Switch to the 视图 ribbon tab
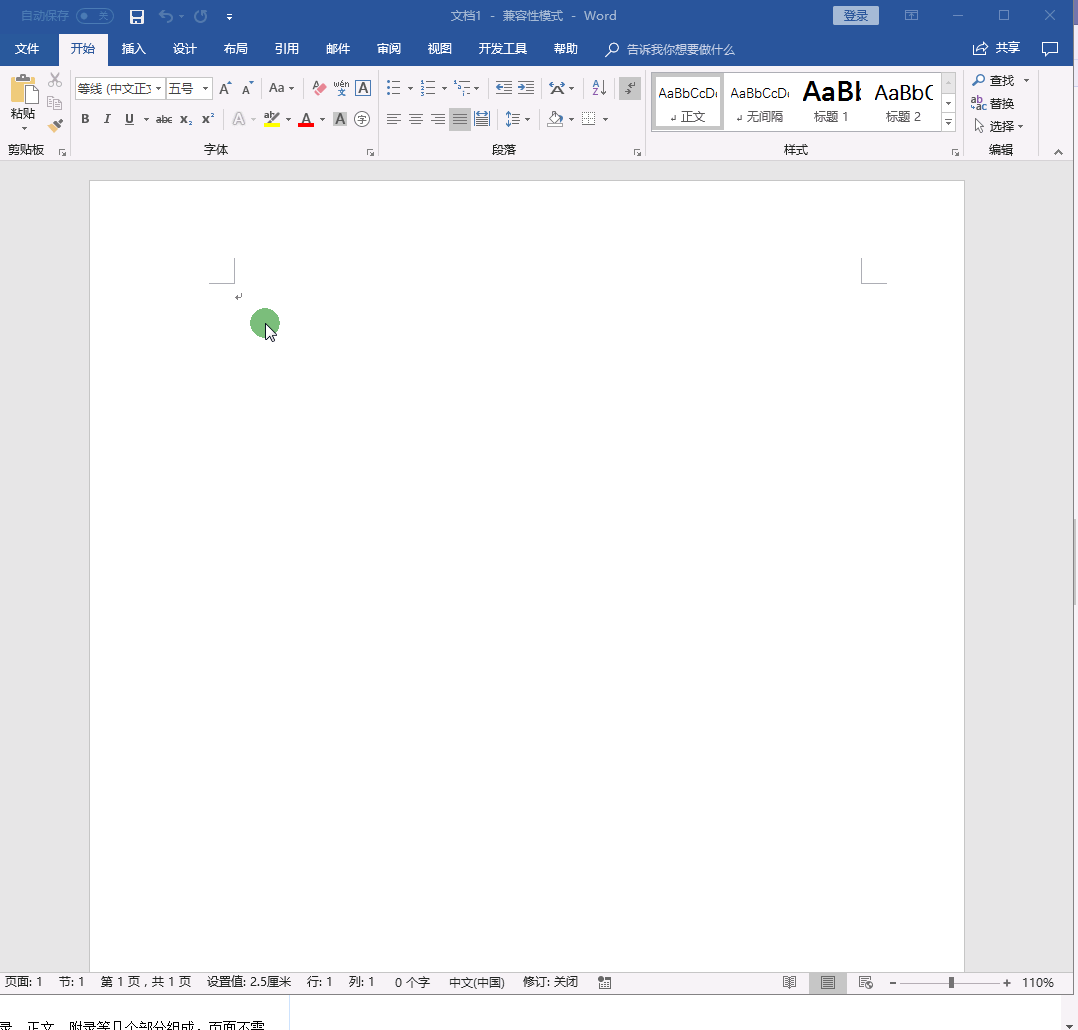This screenshot has width=1078, height=1030. [439, 49]
